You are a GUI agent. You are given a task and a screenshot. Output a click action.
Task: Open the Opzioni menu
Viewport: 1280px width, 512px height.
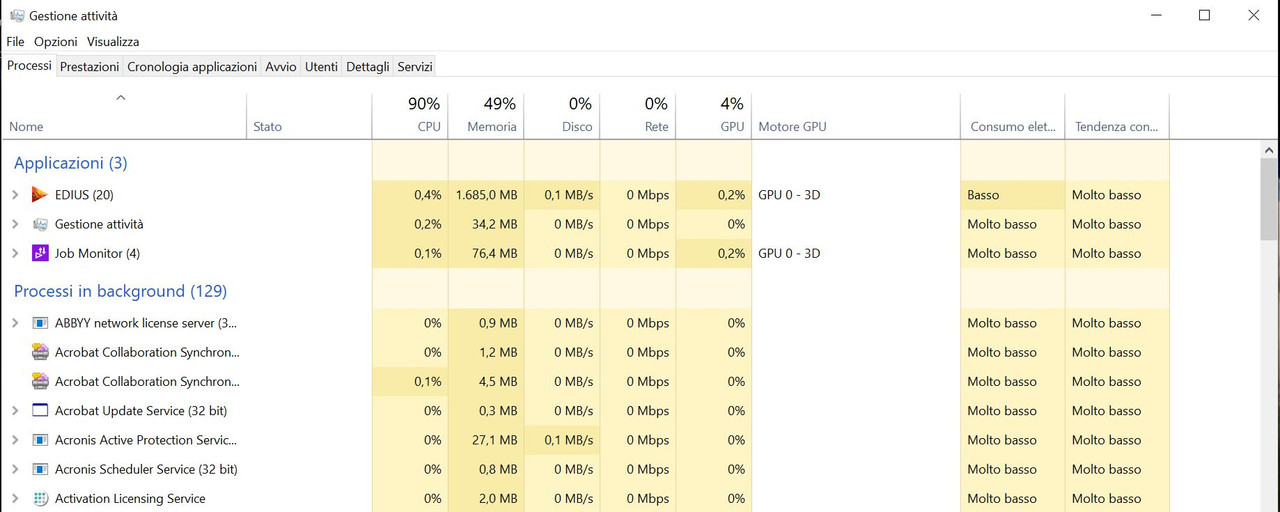point(56,42)
